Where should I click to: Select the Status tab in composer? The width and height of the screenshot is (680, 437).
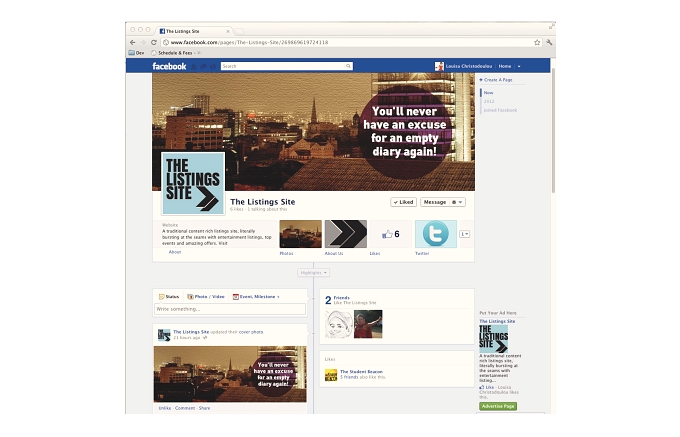169,297
